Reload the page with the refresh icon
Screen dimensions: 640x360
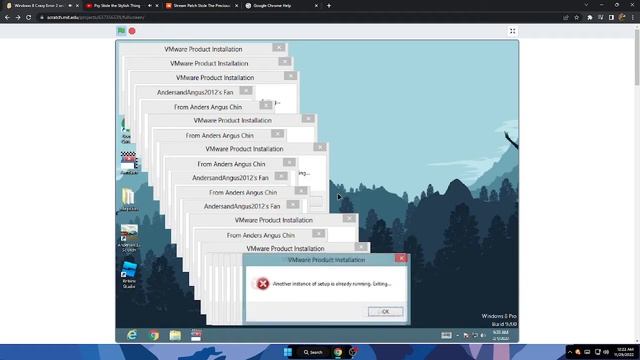click(x=29, y=18)
